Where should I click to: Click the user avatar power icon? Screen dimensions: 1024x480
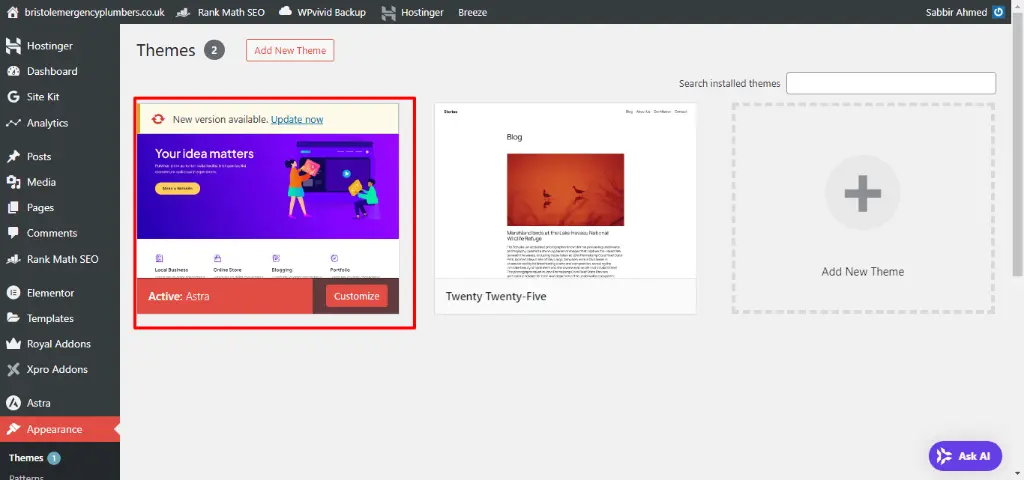[998, 12]
